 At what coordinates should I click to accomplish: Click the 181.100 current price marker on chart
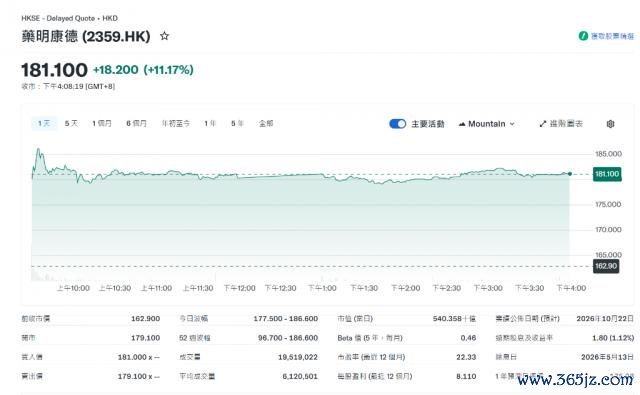pyautogui.click(x=607, y=174)
